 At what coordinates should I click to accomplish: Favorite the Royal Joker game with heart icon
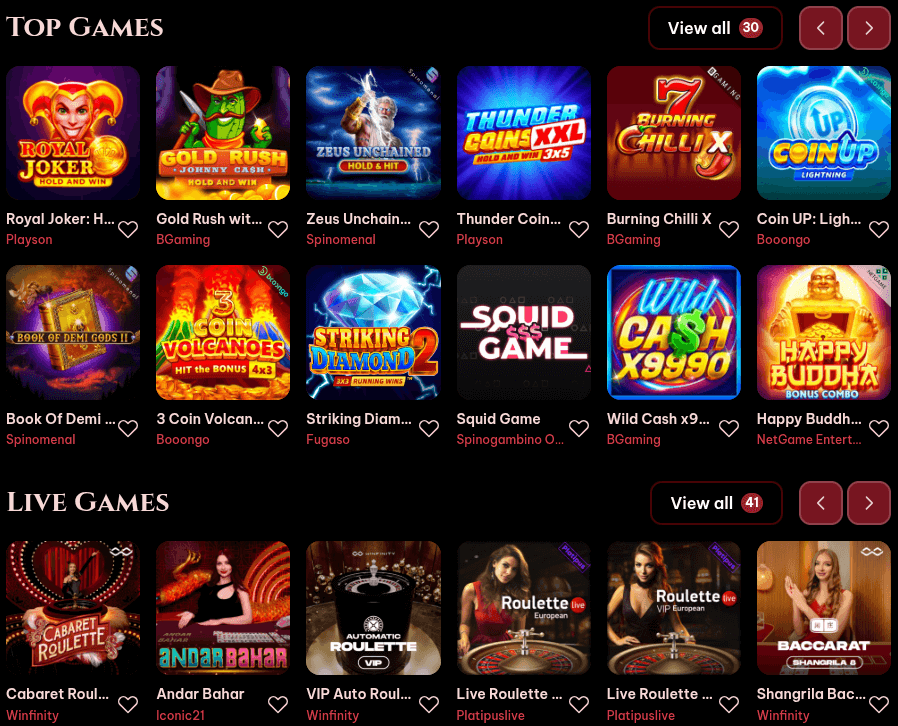(128, 230)
